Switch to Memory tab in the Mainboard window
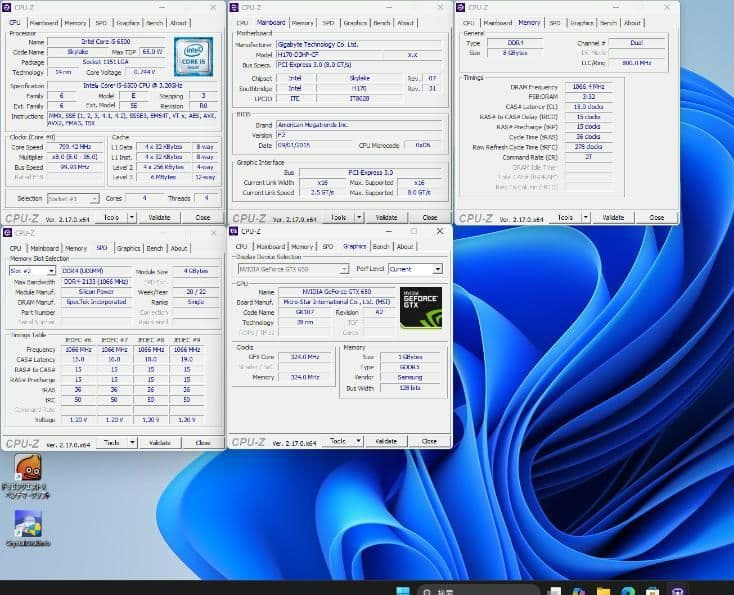The height and width of the screenshot is (595, 734). tap(302, 23)
